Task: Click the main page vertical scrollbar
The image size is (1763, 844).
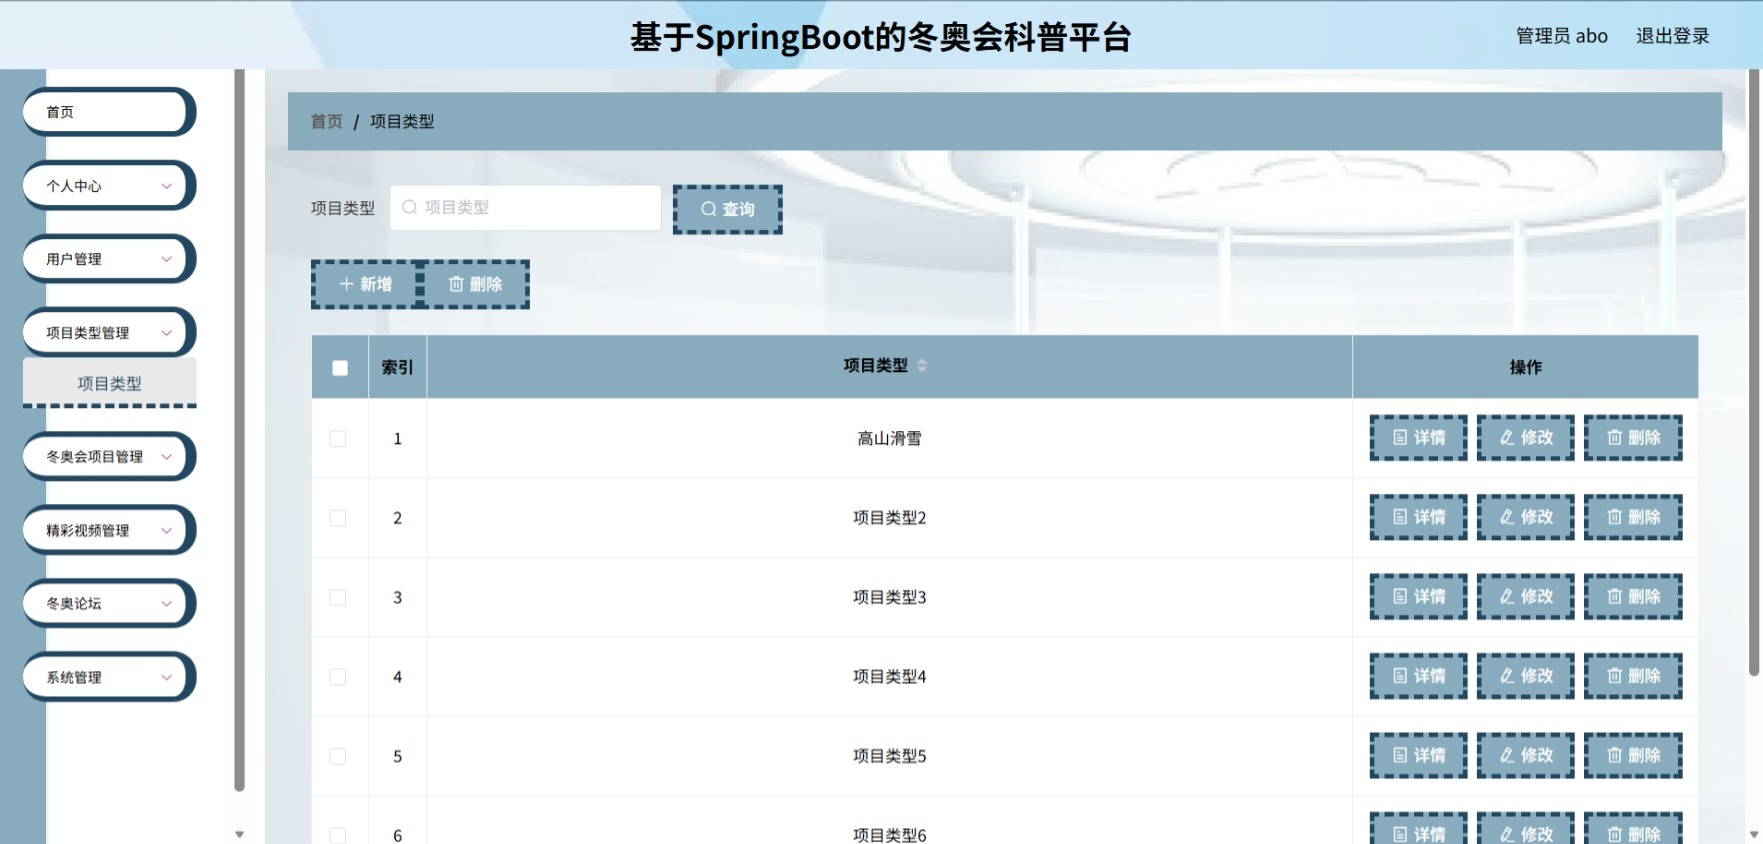Action: pos(1754,372)
